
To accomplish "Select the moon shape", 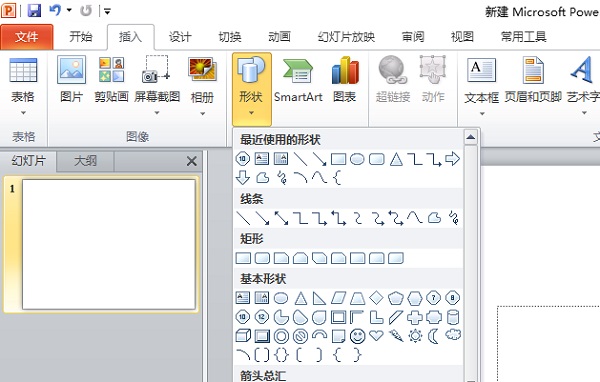I will click(x=433, y=336).
